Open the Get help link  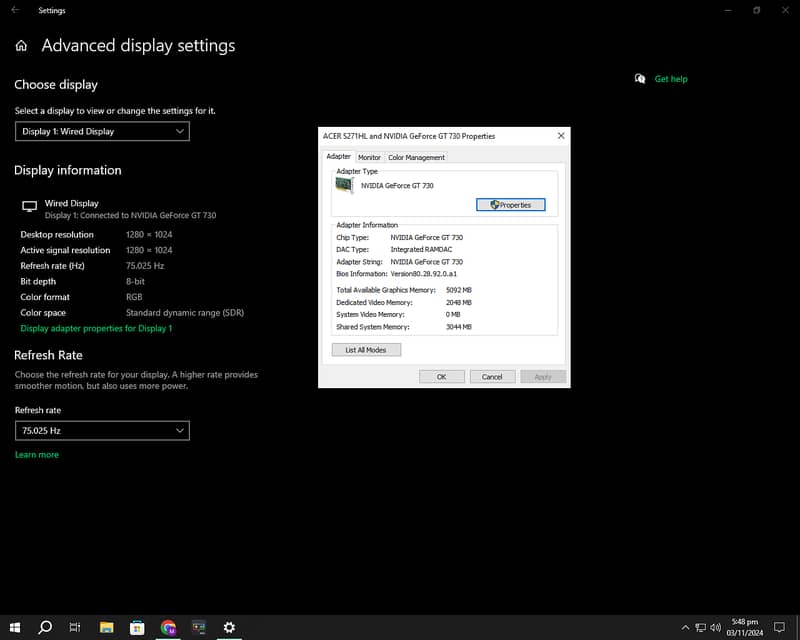point(671,79)
